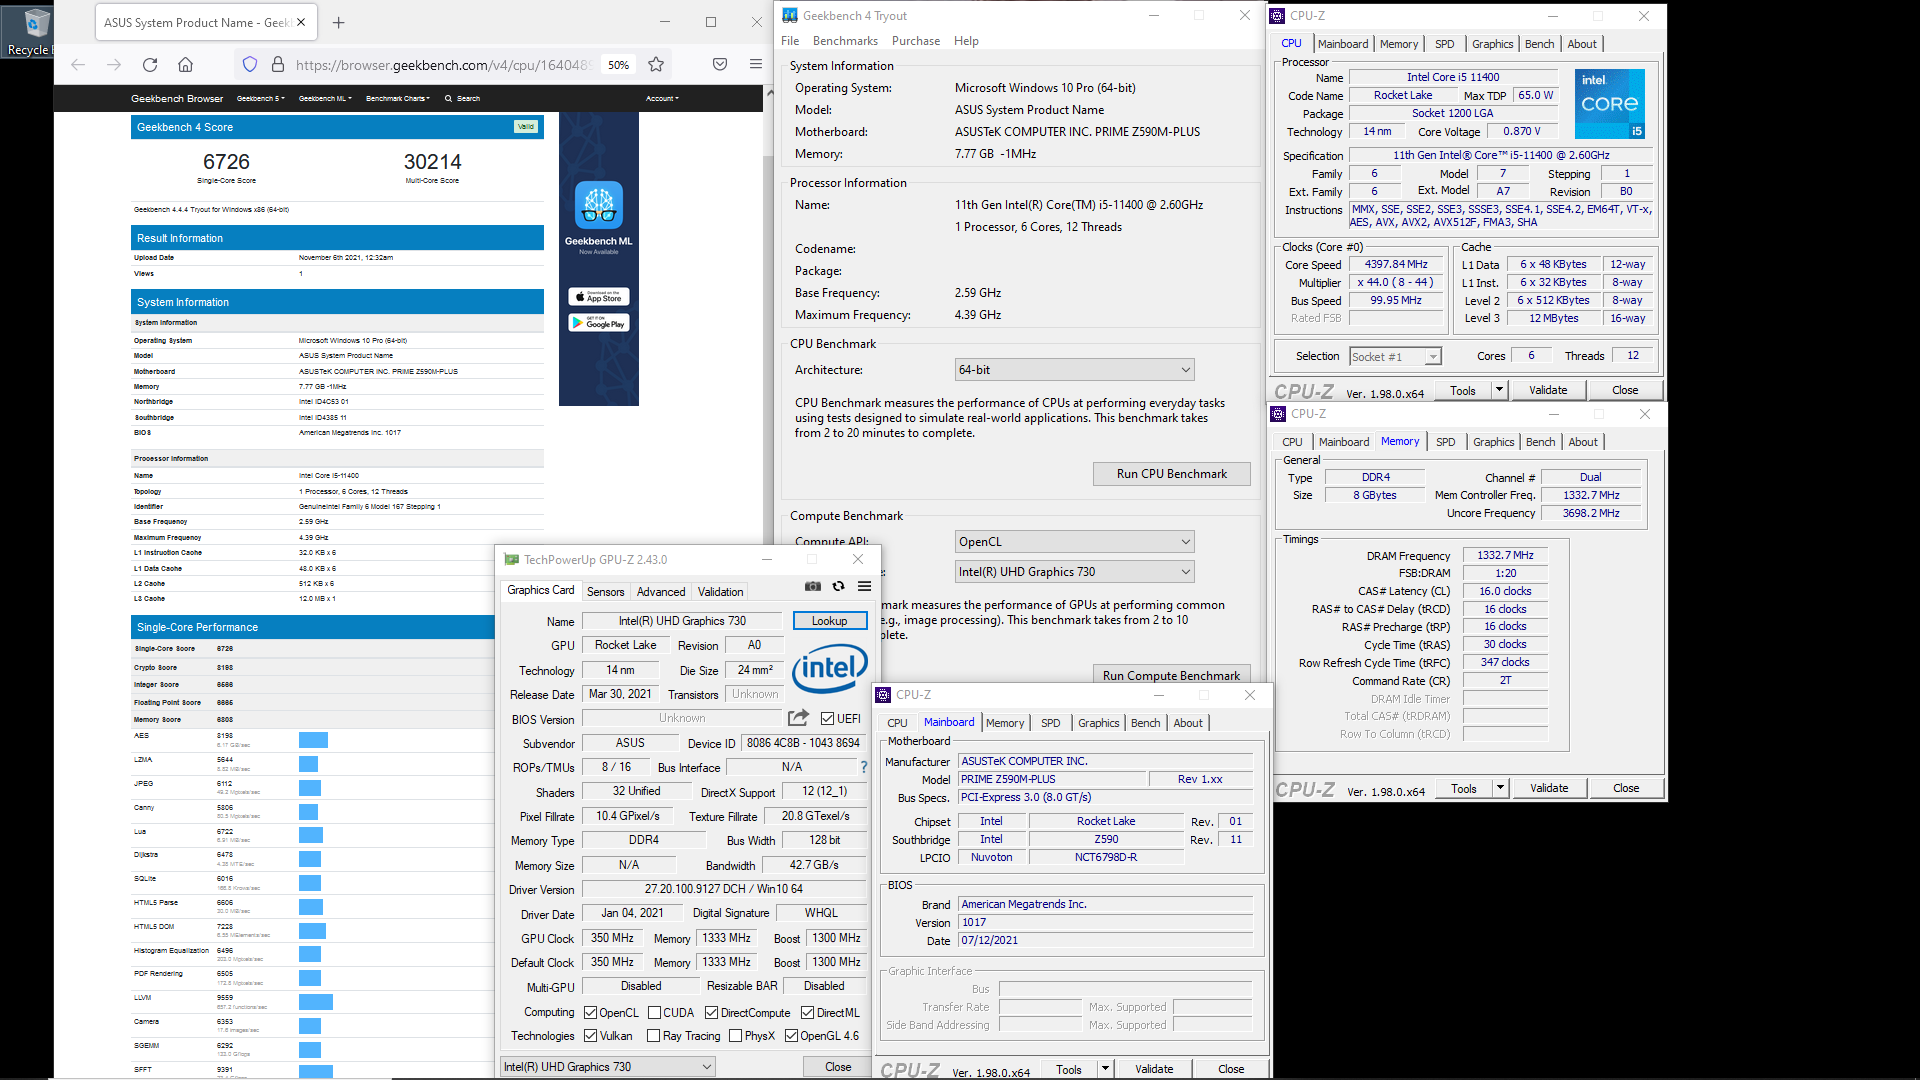Toggle the DirectML checkbox
This screenshot has width=1920, height=1080.
pos(808,1013)
